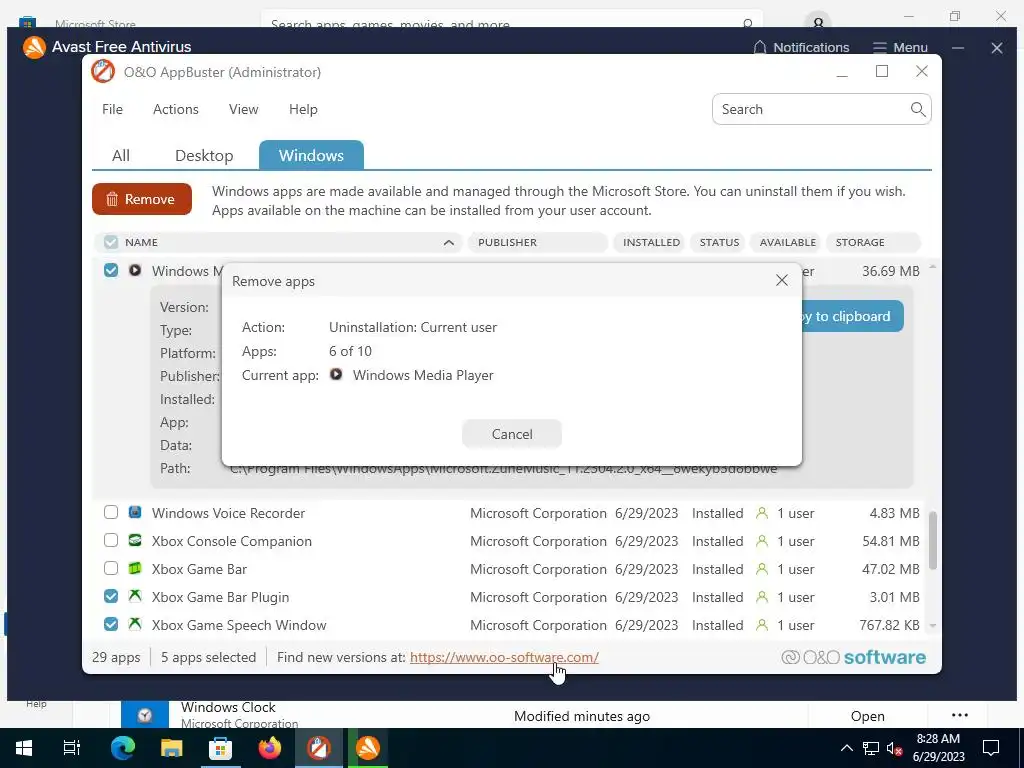Open the Actions menu

[176, 109]
